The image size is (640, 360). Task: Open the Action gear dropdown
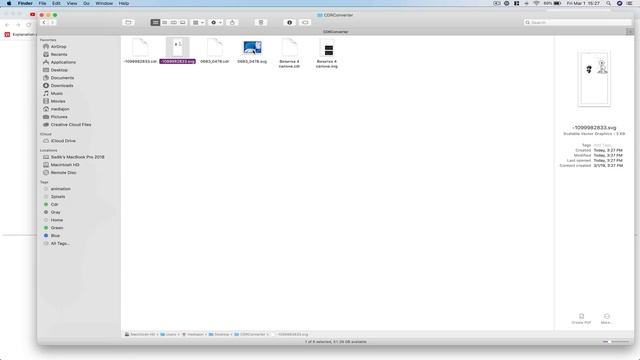pyautogui.click(x=216, y=22)
